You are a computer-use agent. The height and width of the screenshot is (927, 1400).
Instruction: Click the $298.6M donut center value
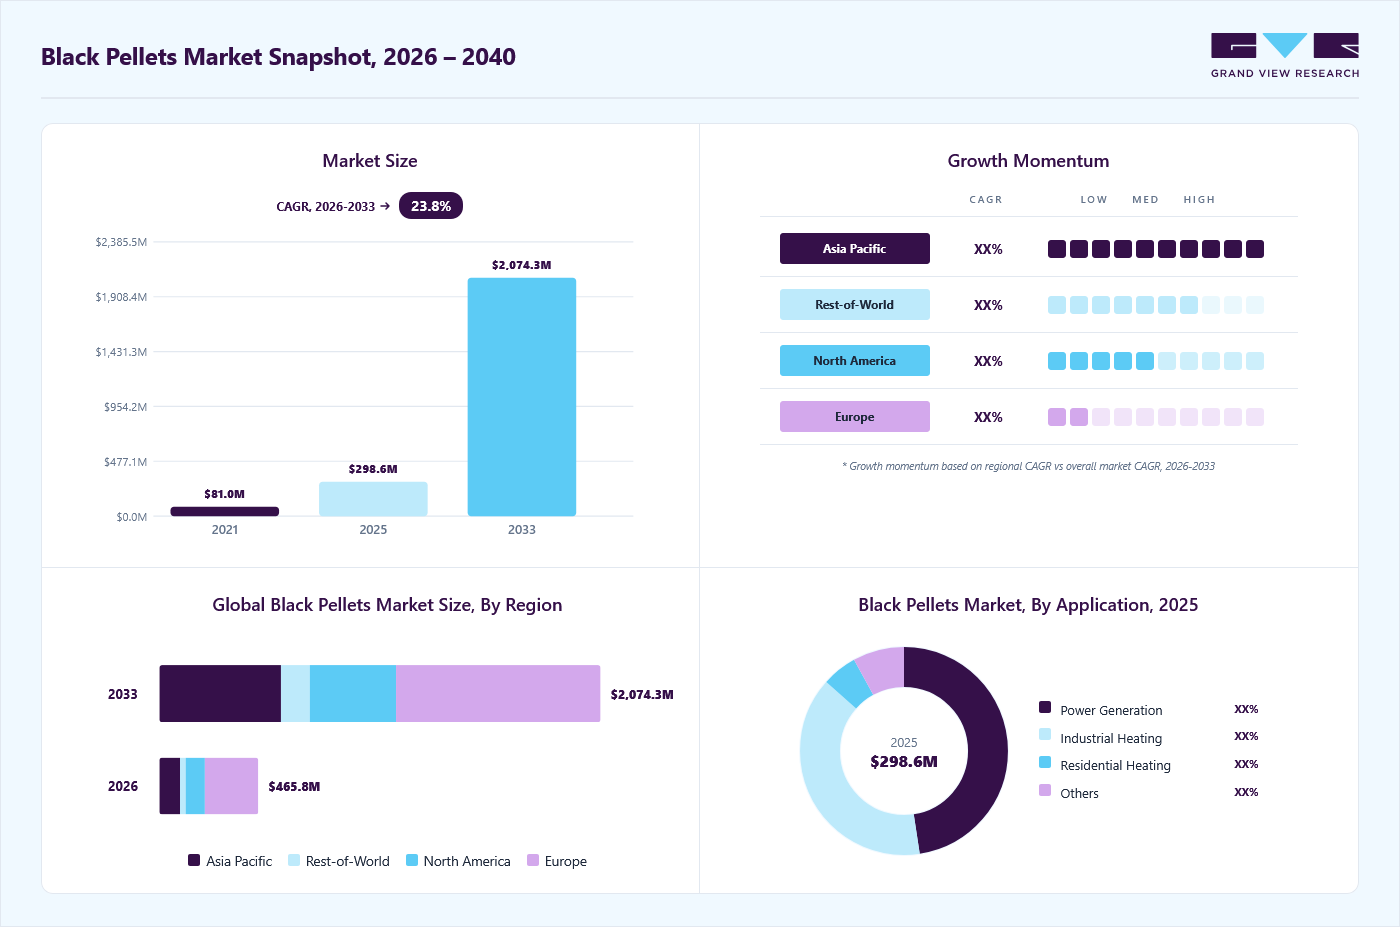[x=904, y=762]
